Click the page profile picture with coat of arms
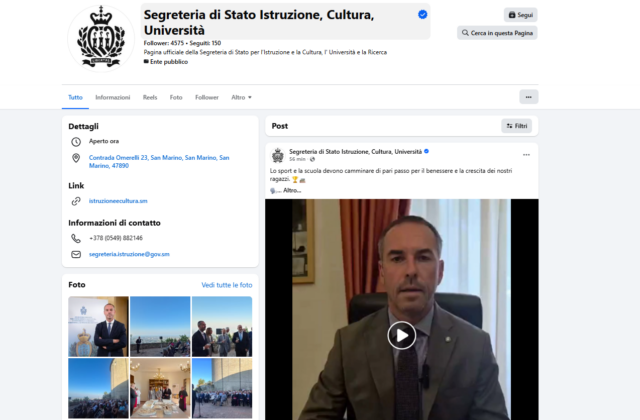 tap(101, 38)
